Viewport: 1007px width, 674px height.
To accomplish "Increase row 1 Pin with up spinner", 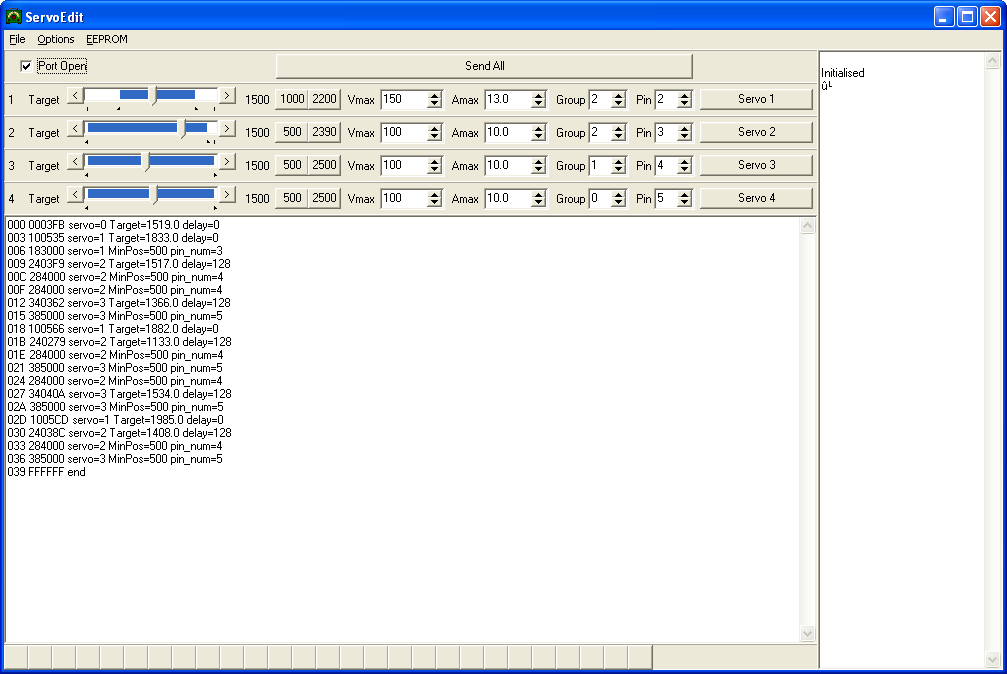I will click(x=685, y=95).
